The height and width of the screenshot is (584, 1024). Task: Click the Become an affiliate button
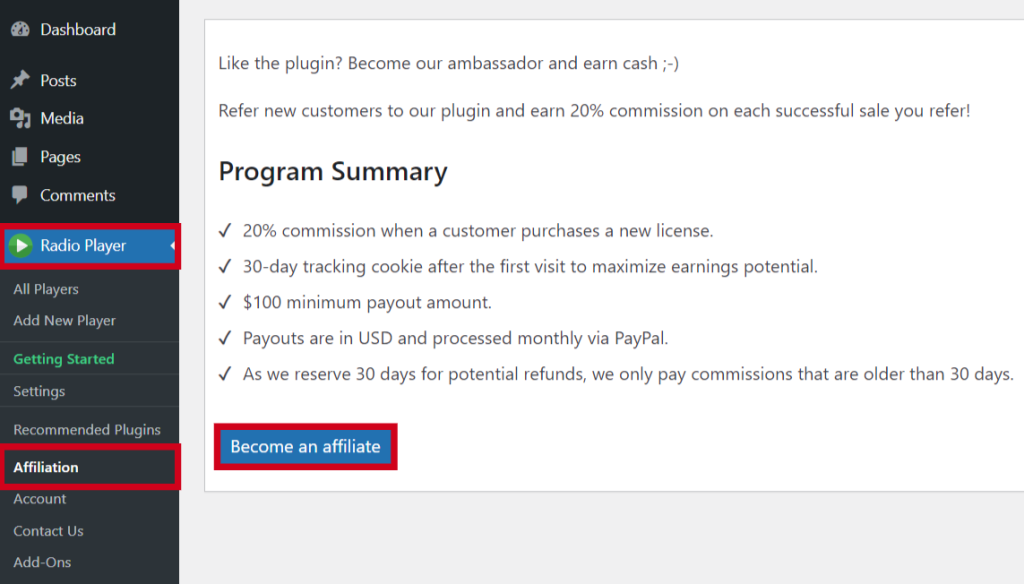coord(305,446)
